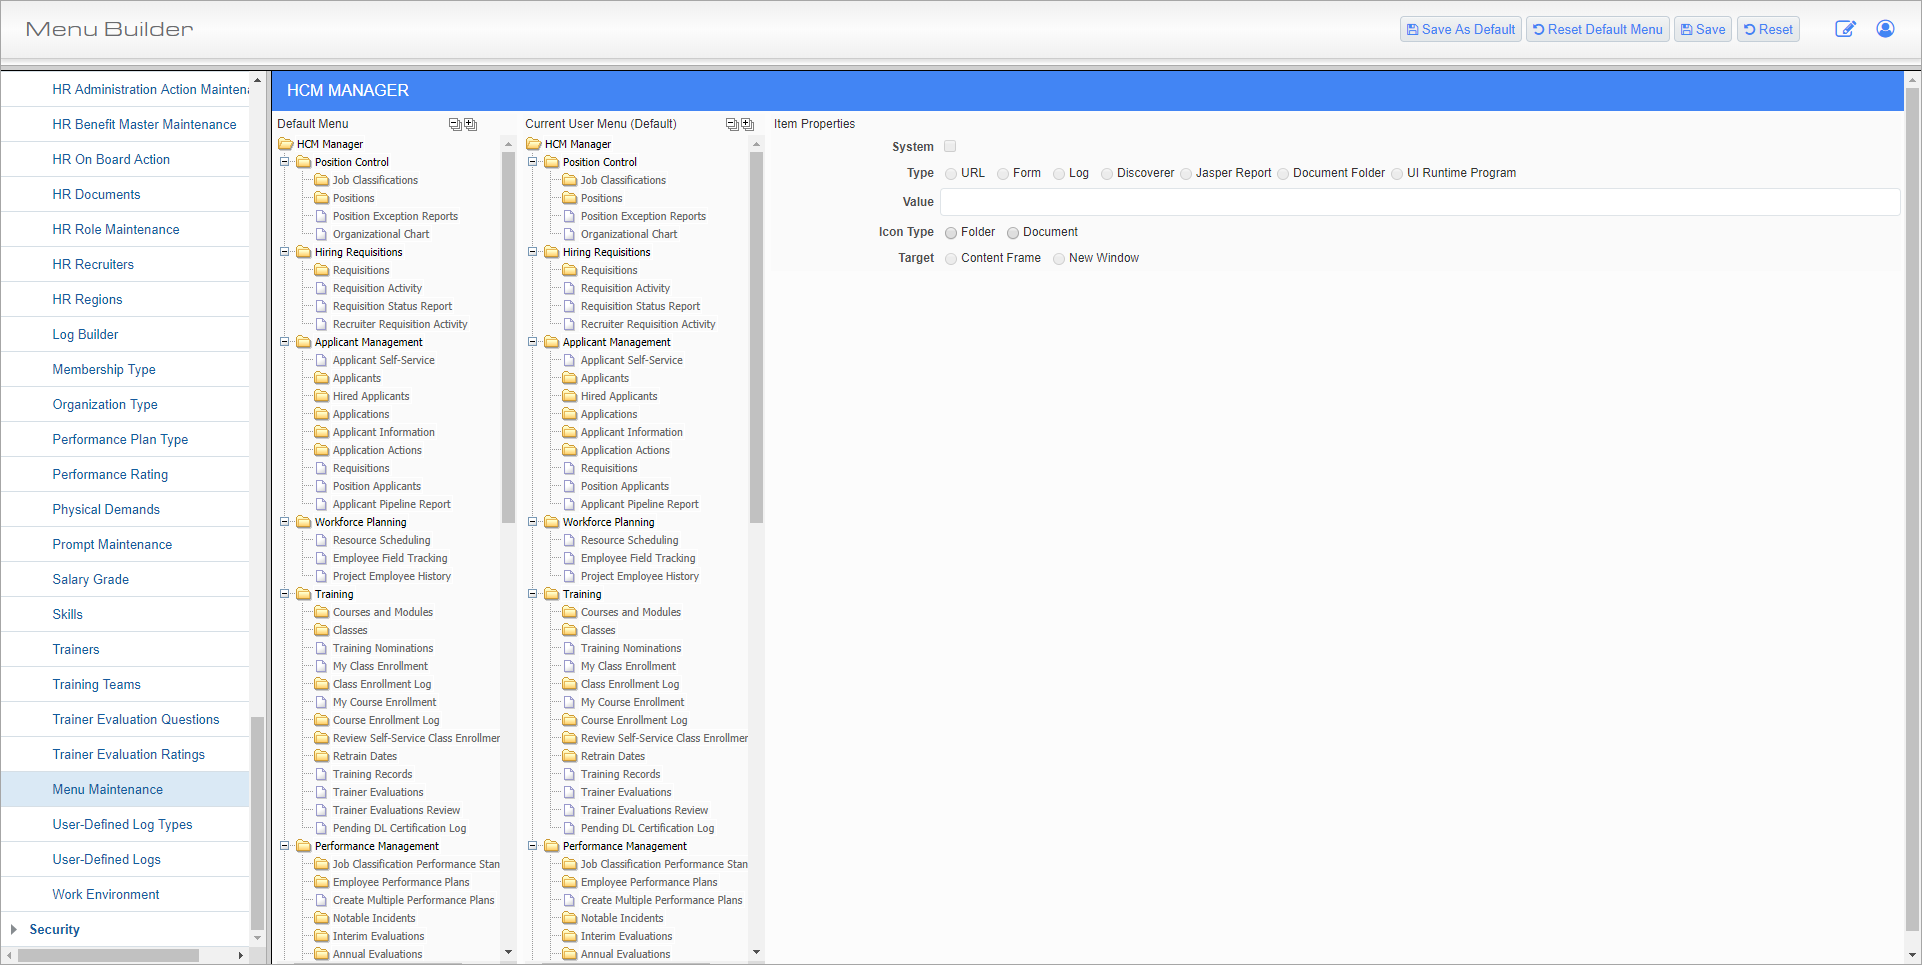This screenshot has width=1922, height=965.
Task: Expand the Security section in sidebar
Action: 14,929
